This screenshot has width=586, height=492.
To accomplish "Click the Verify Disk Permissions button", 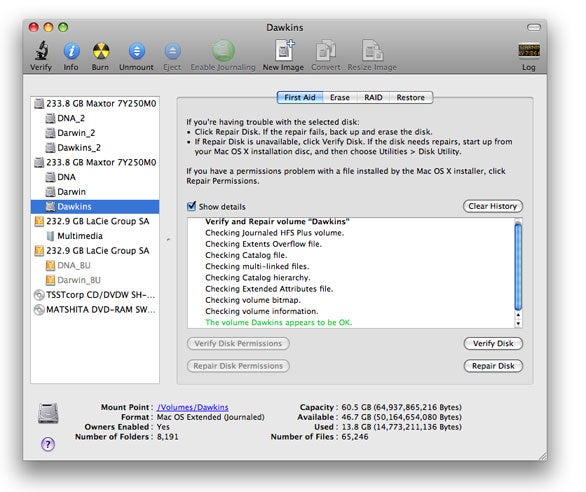I will click(x=238, y=344).
